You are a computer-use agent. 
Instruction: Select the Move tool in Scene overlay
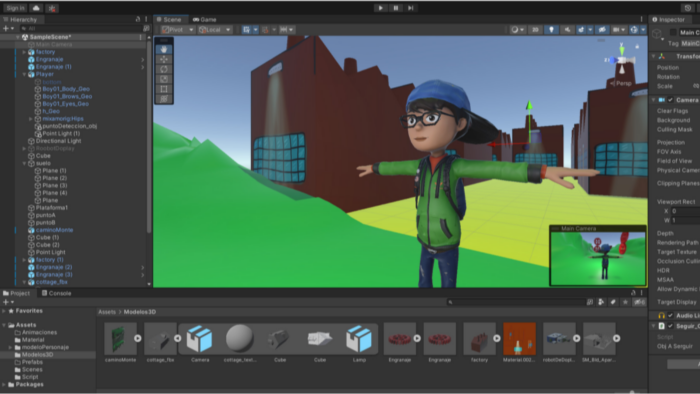tap(164, 59)
